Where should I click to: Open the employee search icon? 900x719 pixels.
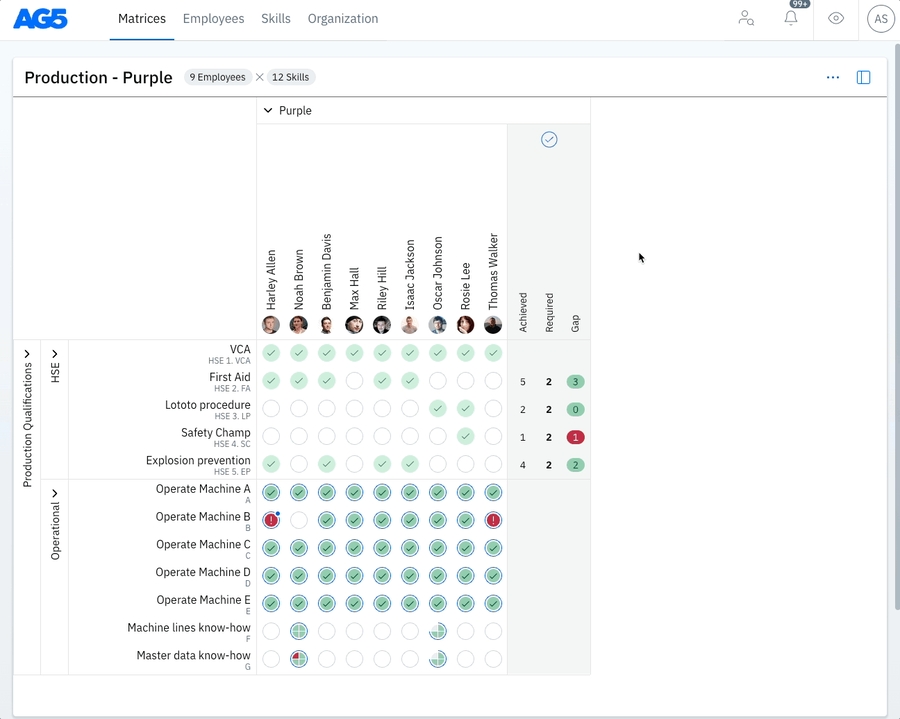click(x=746, y=18)
